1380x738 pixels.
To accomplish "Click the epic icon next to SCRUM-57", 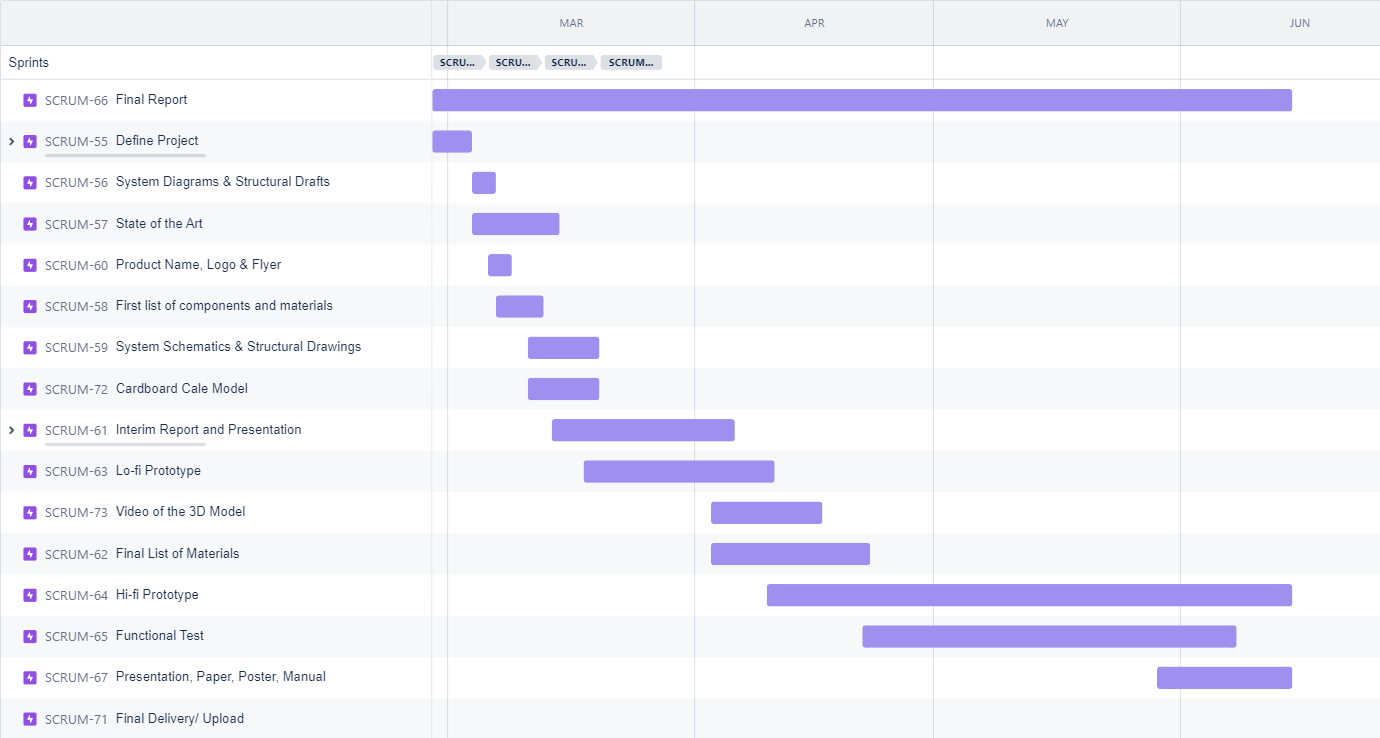I will [30, 224].
